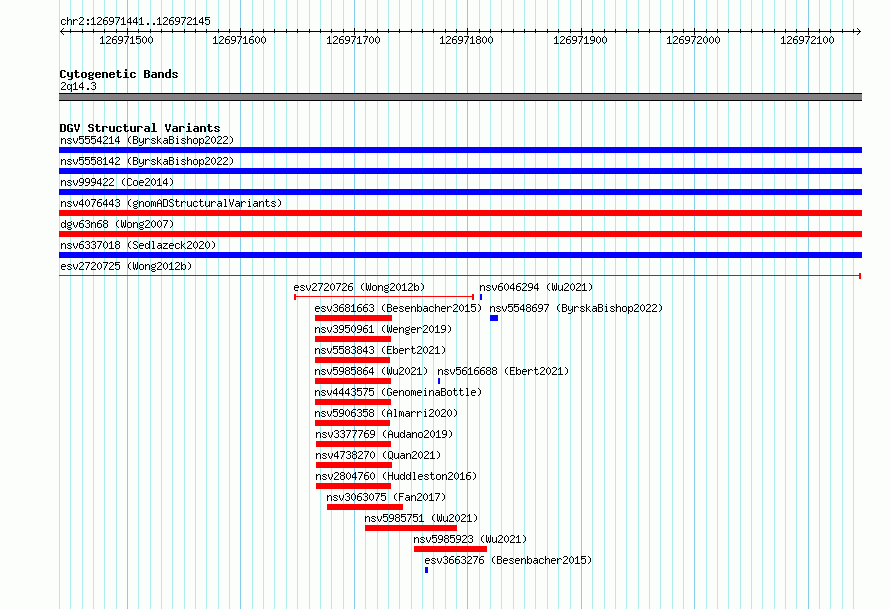Viewport: 890px width, 609px height.
Task: Select the nsv4738270 (Quan2021) label
Action: tap(378, 455)
